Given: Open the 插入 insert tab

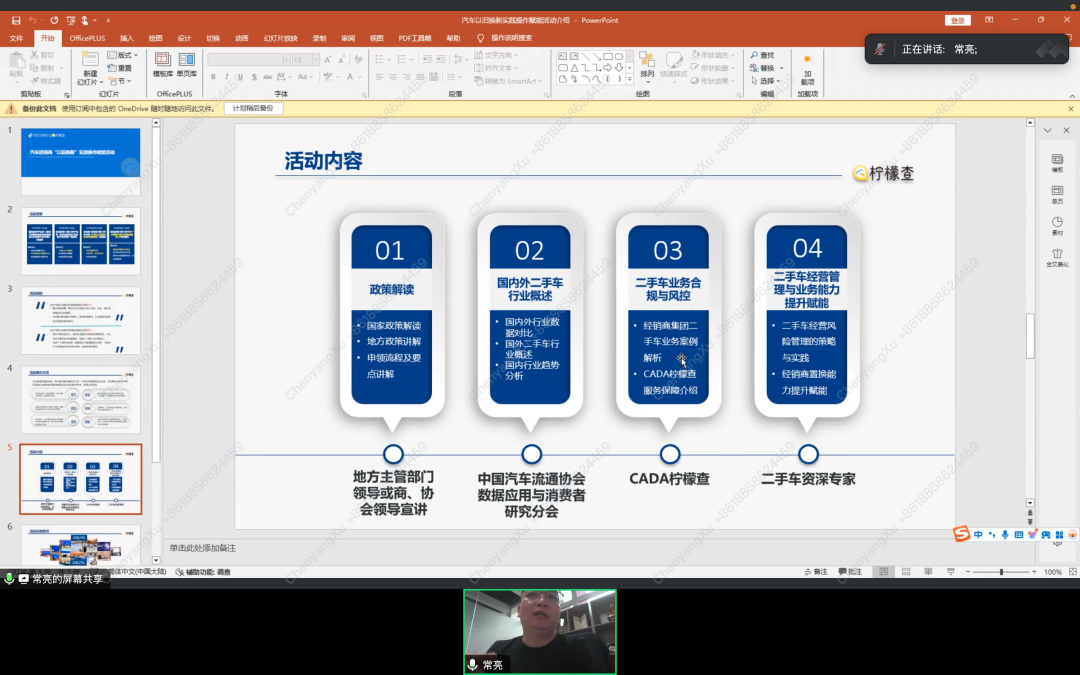Looking at the screenshot, I should [x=127, y=38].
